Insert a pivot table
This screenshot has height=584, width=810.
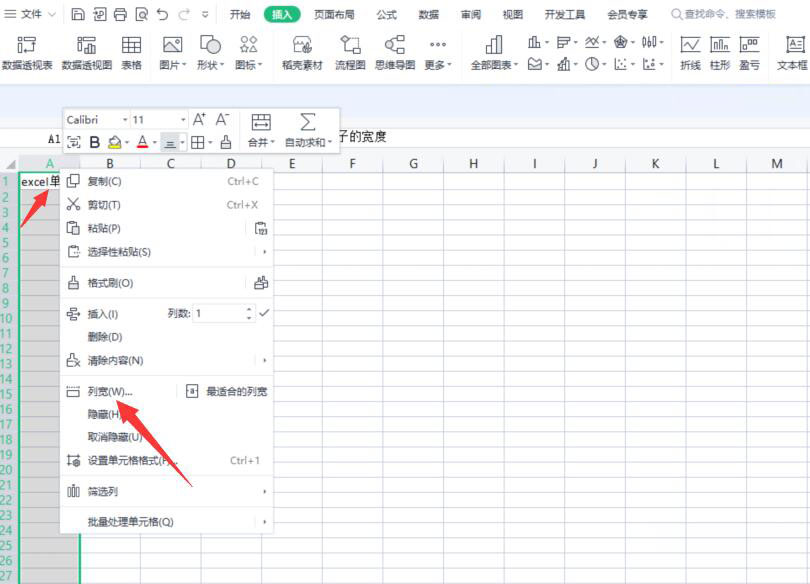click(x=27, y=50)
